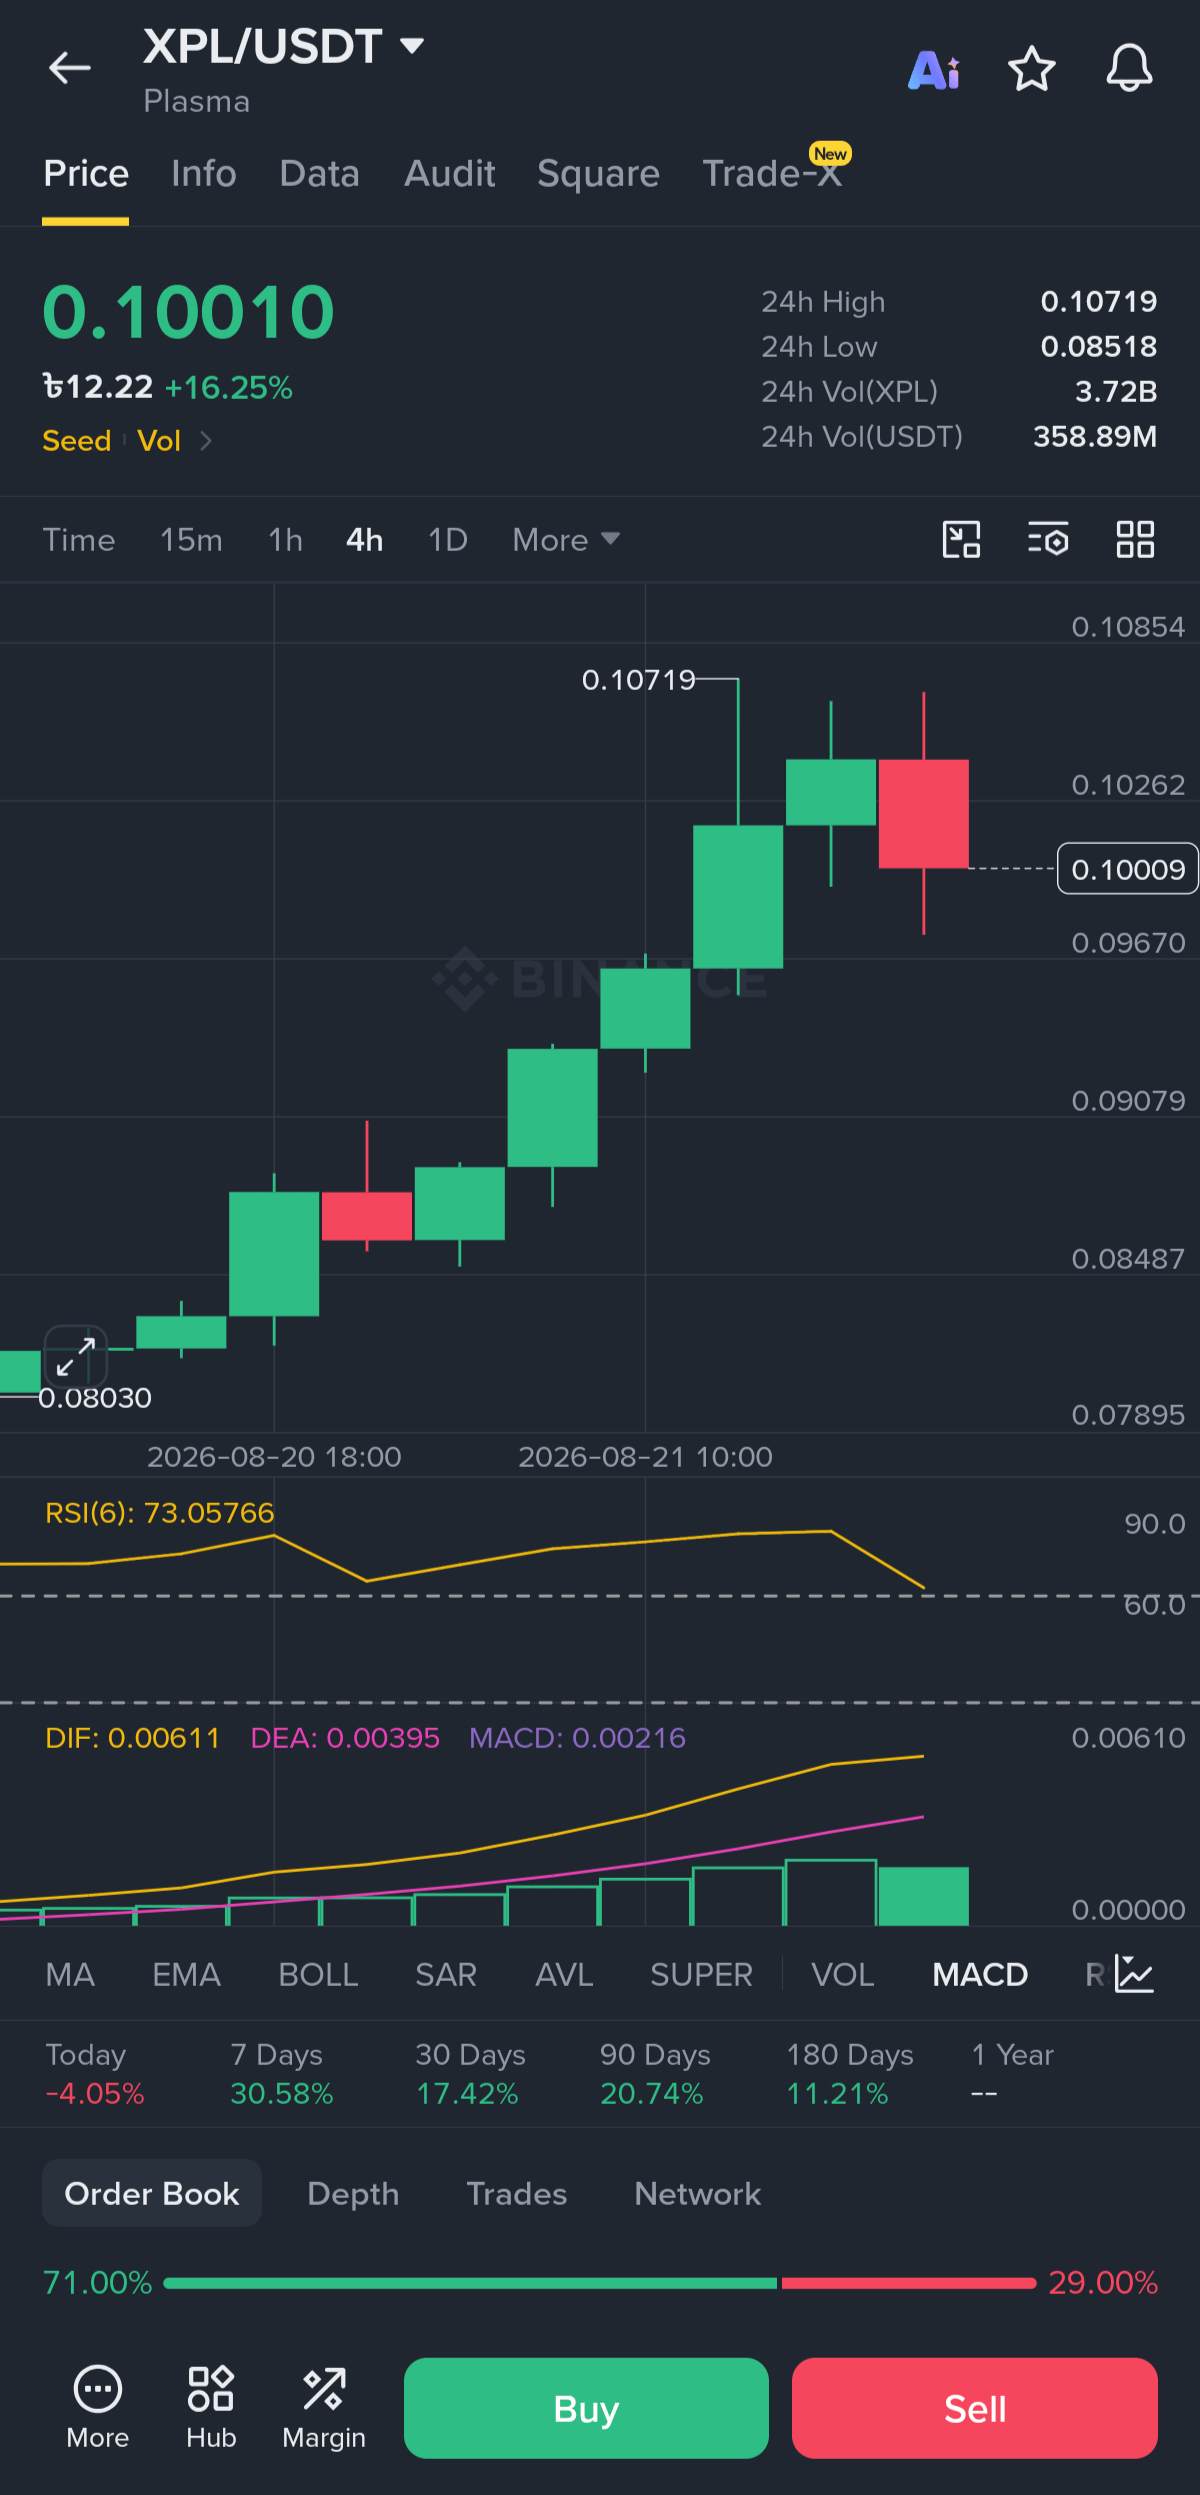Expand chart to fullscreen
Image resolution: width=1200 pixels, height=2495 pixels.
pos(76,1356)
